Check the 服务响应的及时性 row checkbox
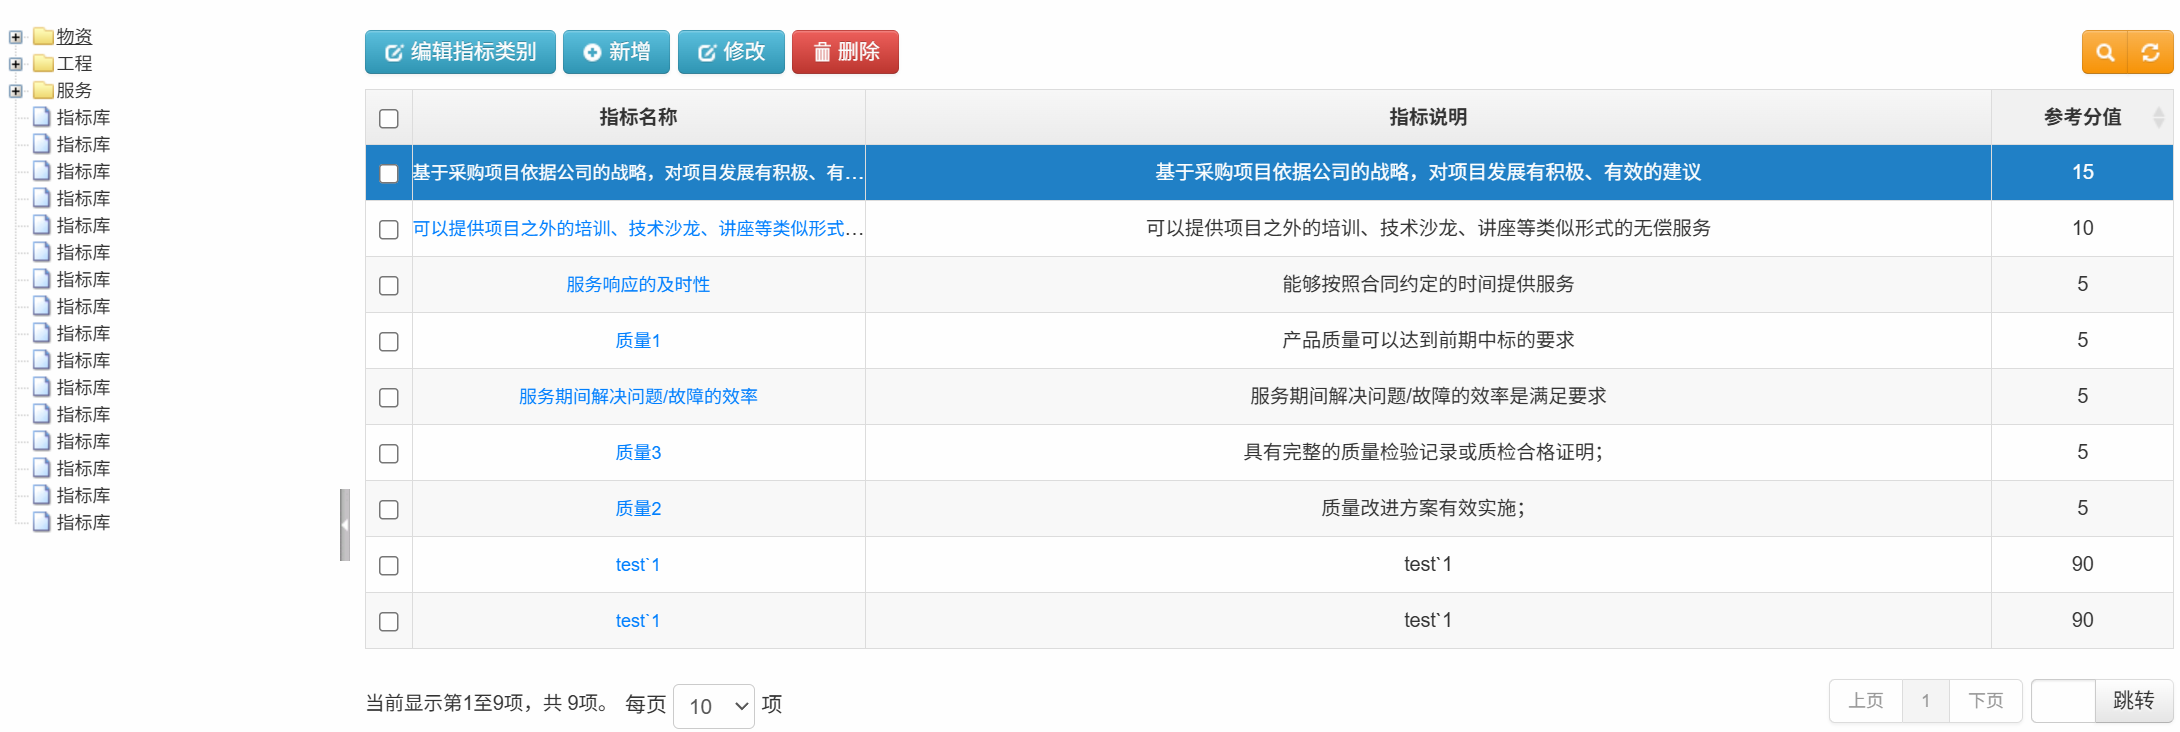 [389, 286]
